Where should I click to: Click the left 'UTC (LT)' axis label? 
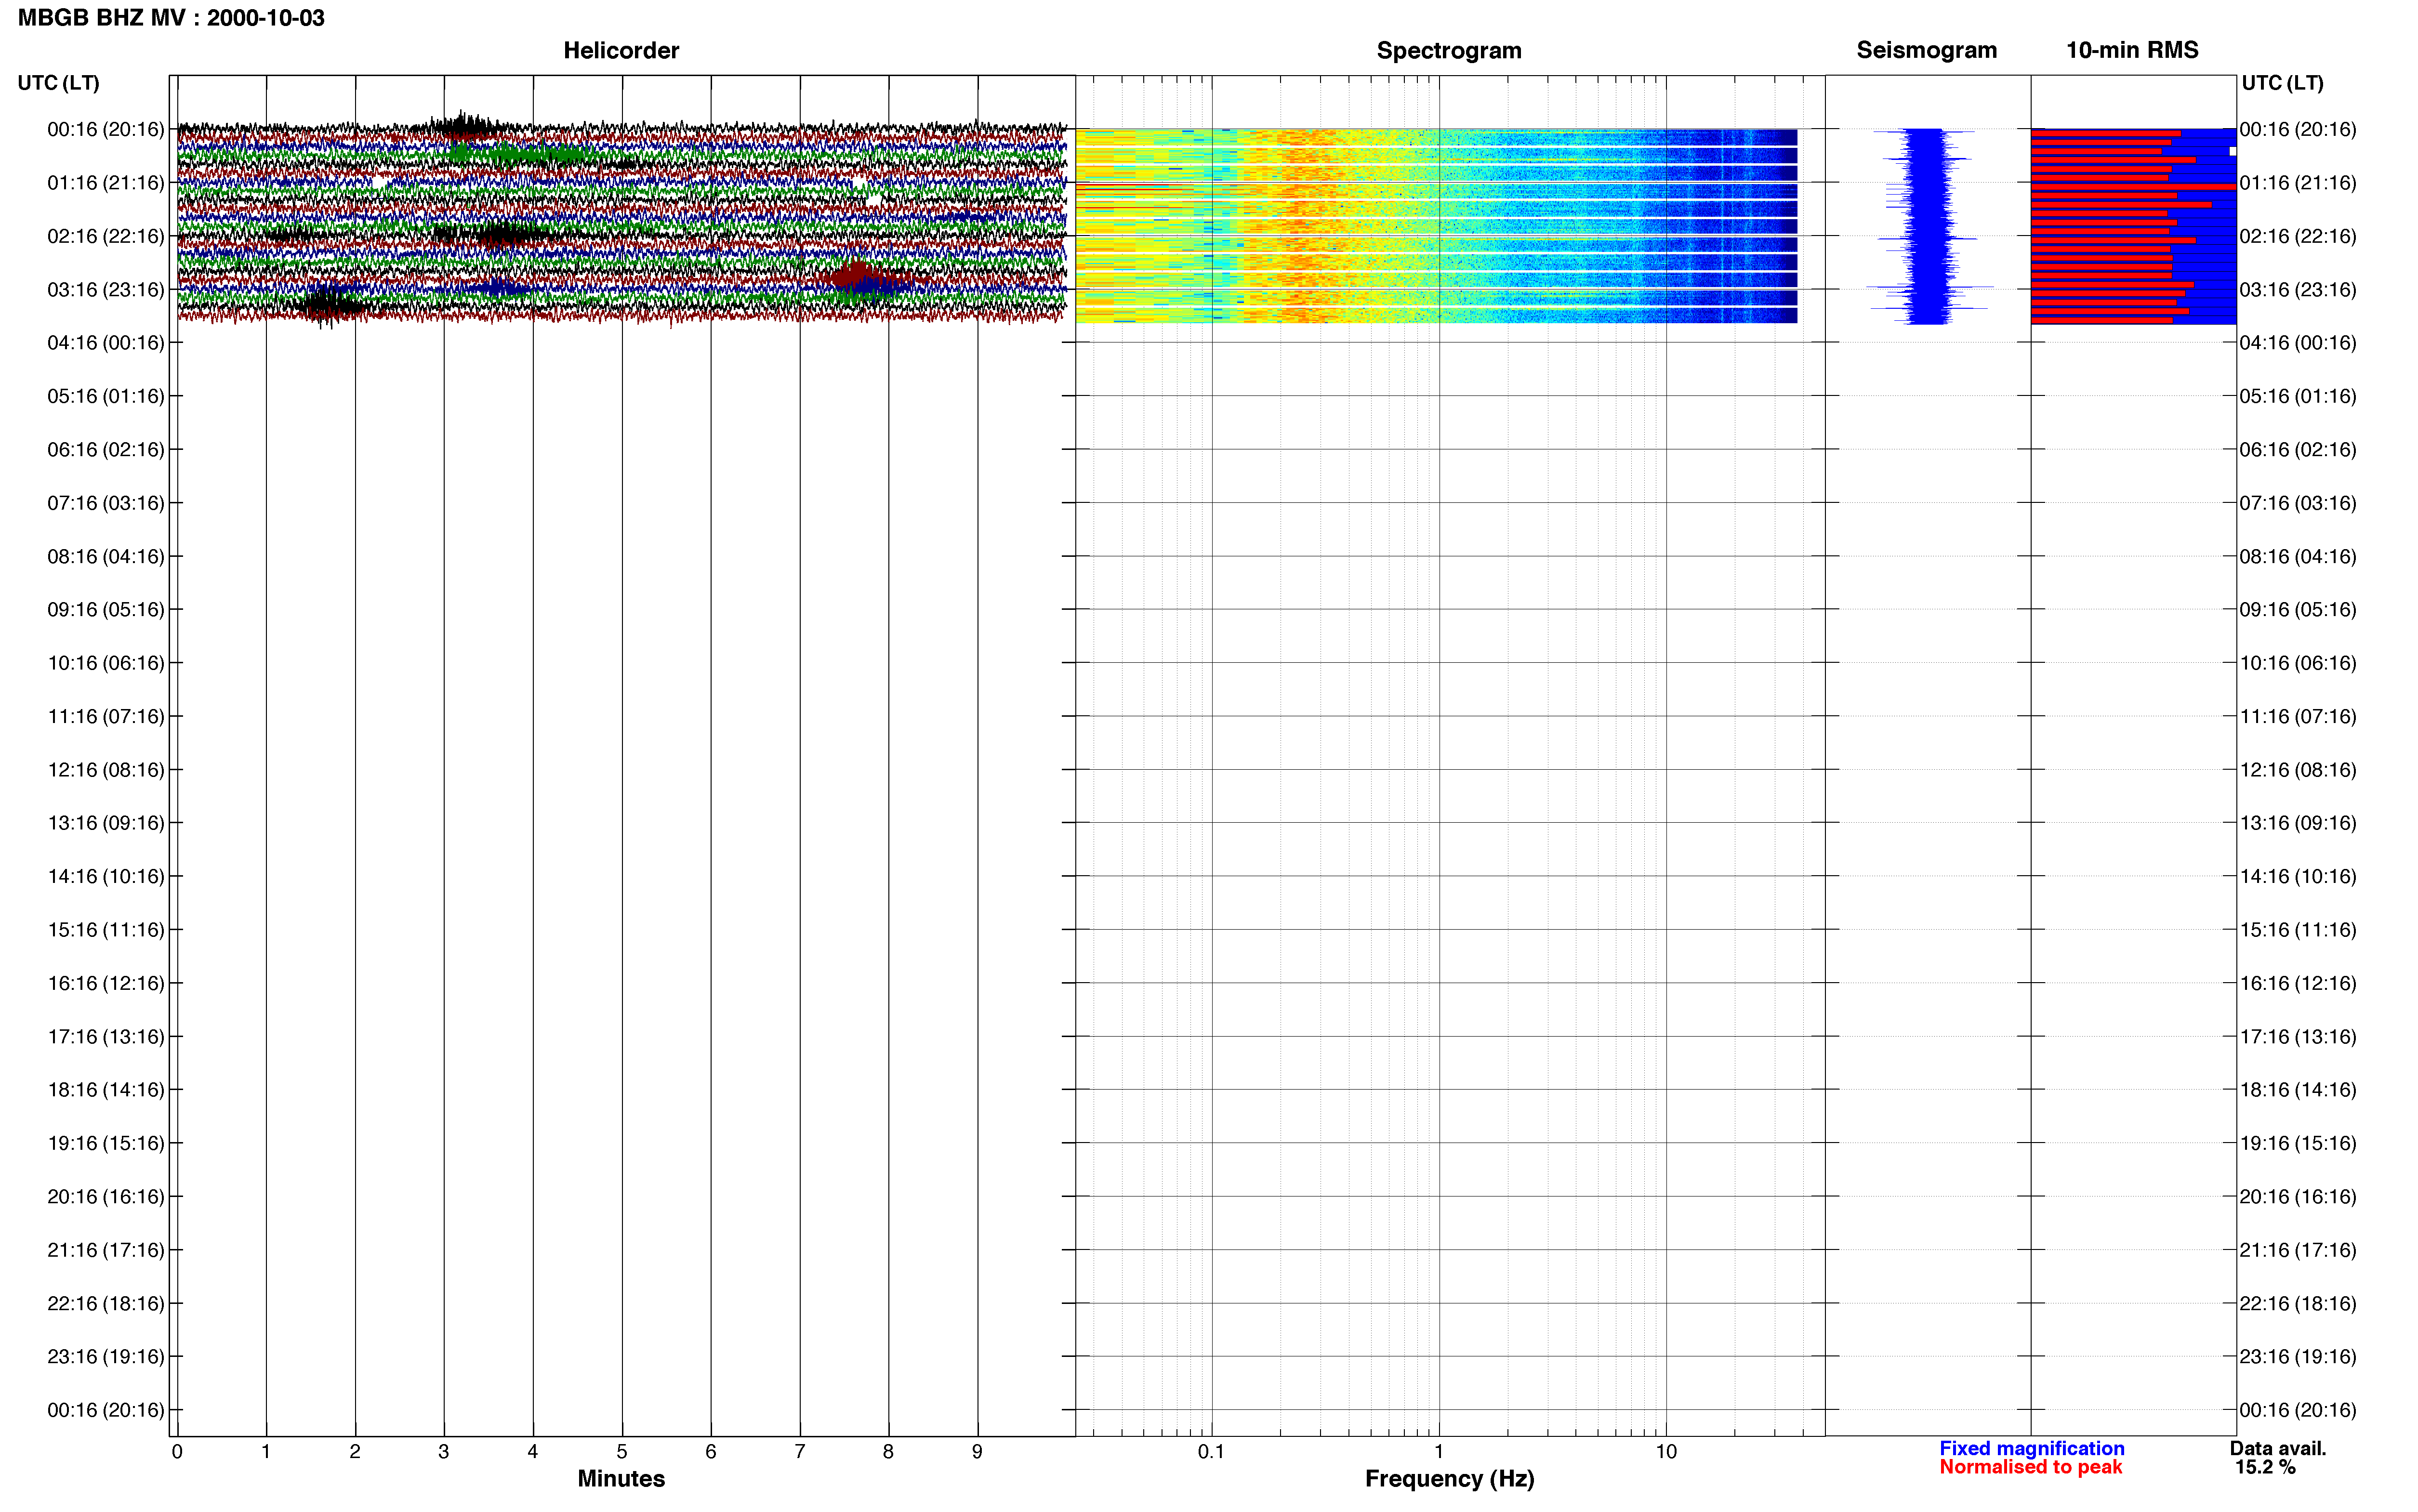coord(58,83)
